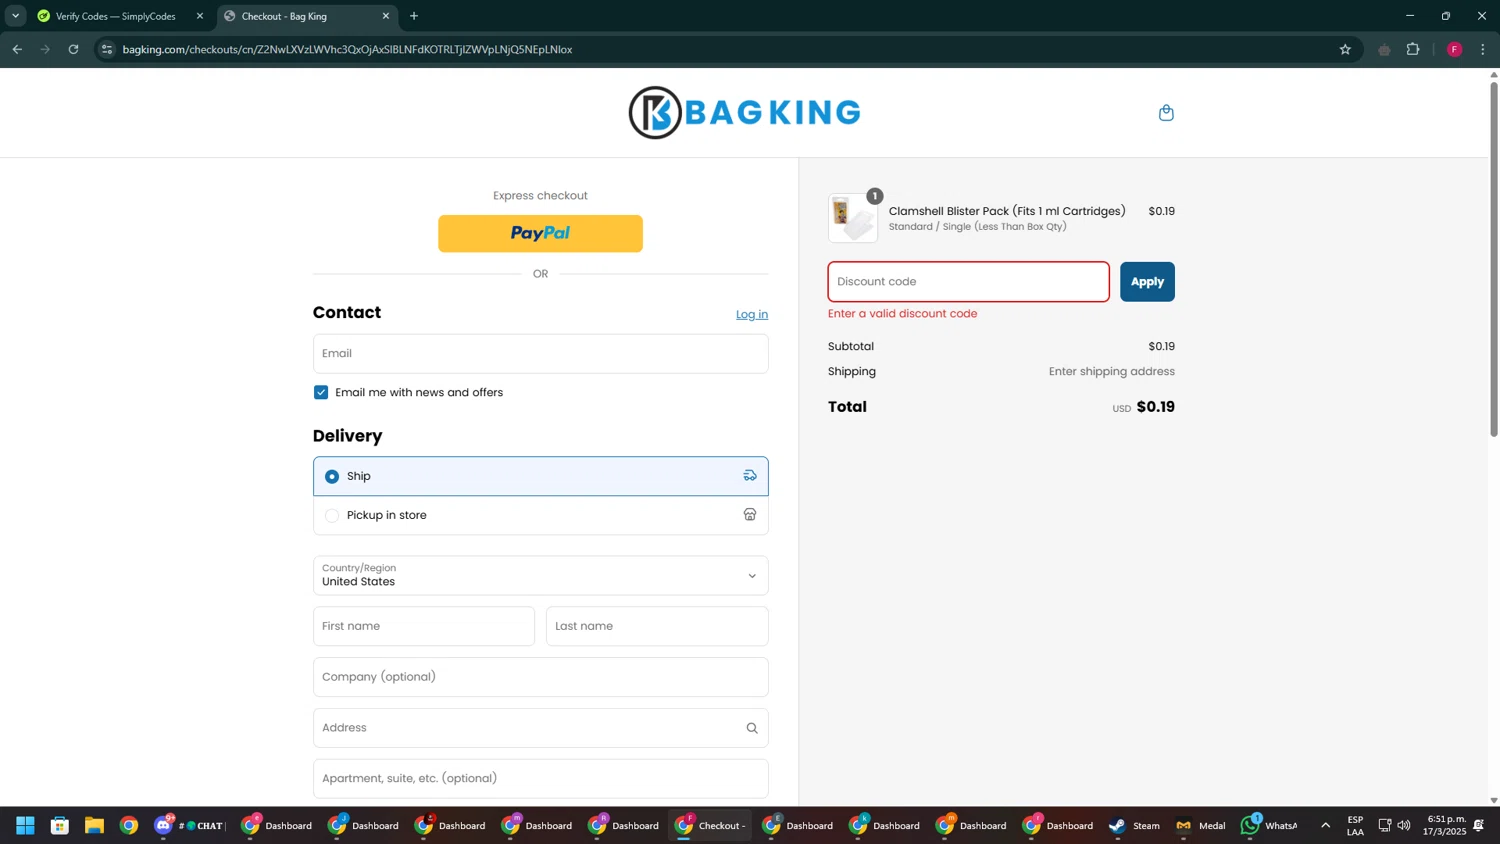Screen dimensions: 1500x844
Task: Open Discord CHAT taskbar item
Action: click(191, 826)
